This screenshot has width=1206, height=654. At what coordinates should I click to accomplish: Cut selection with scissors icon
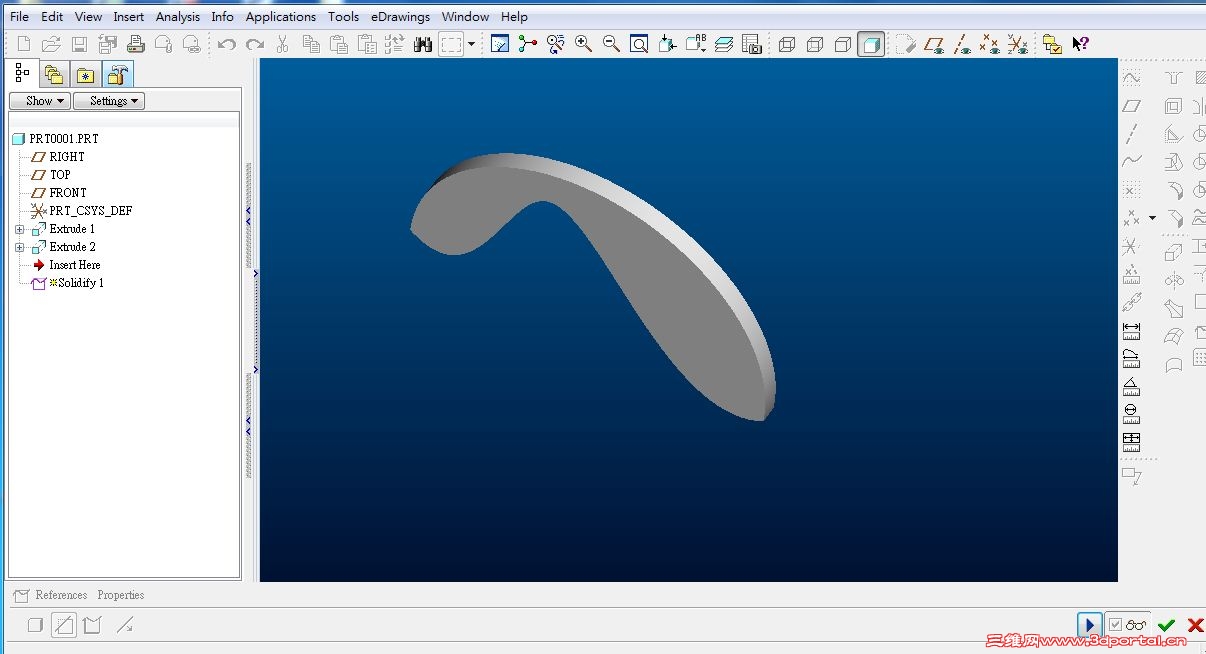point(283,44)
